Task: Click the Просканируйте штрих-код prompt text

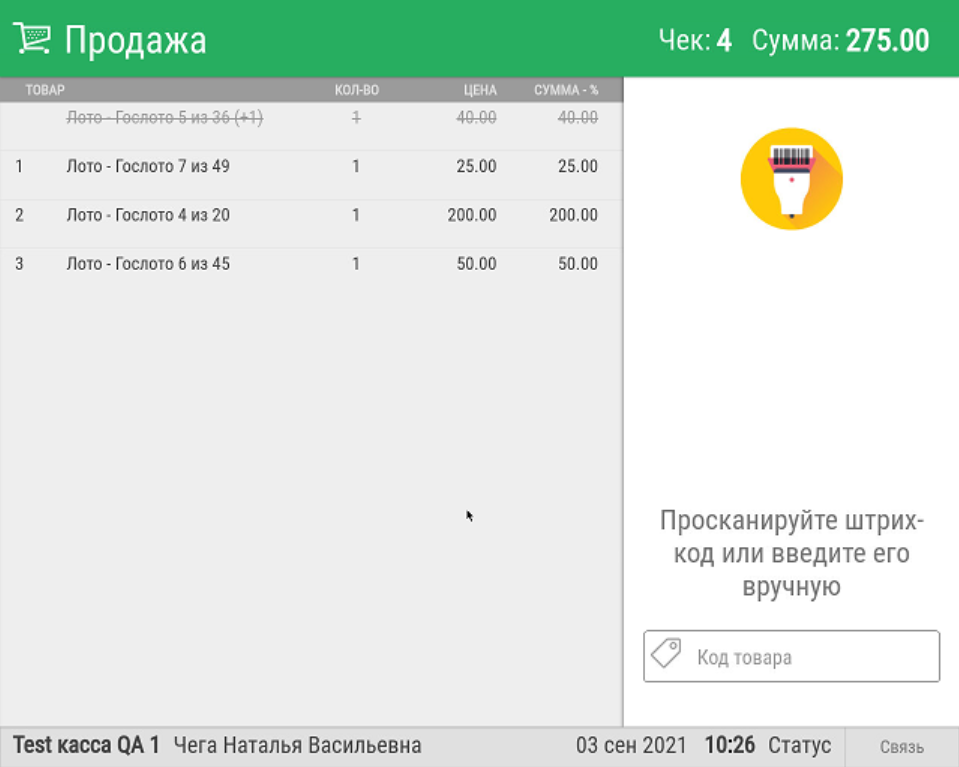Action: pos(791,554)
